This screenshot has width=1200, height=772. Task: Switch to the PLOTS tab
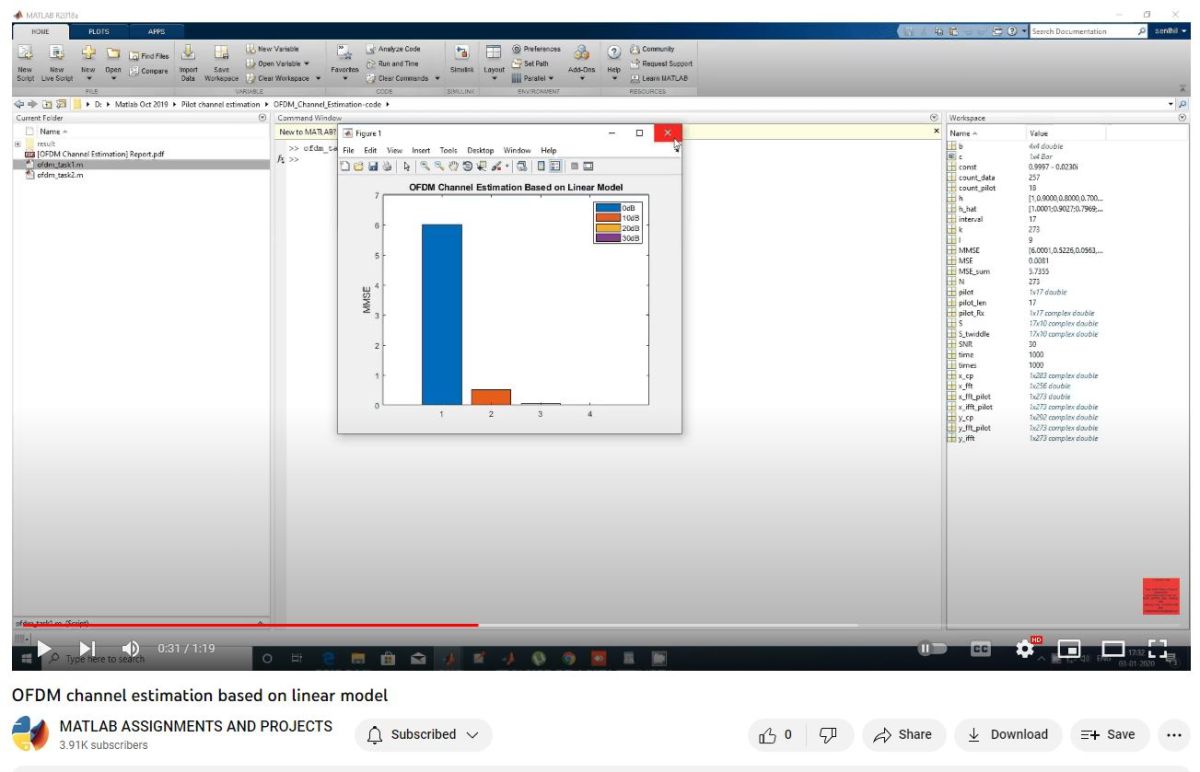[100, 31]
